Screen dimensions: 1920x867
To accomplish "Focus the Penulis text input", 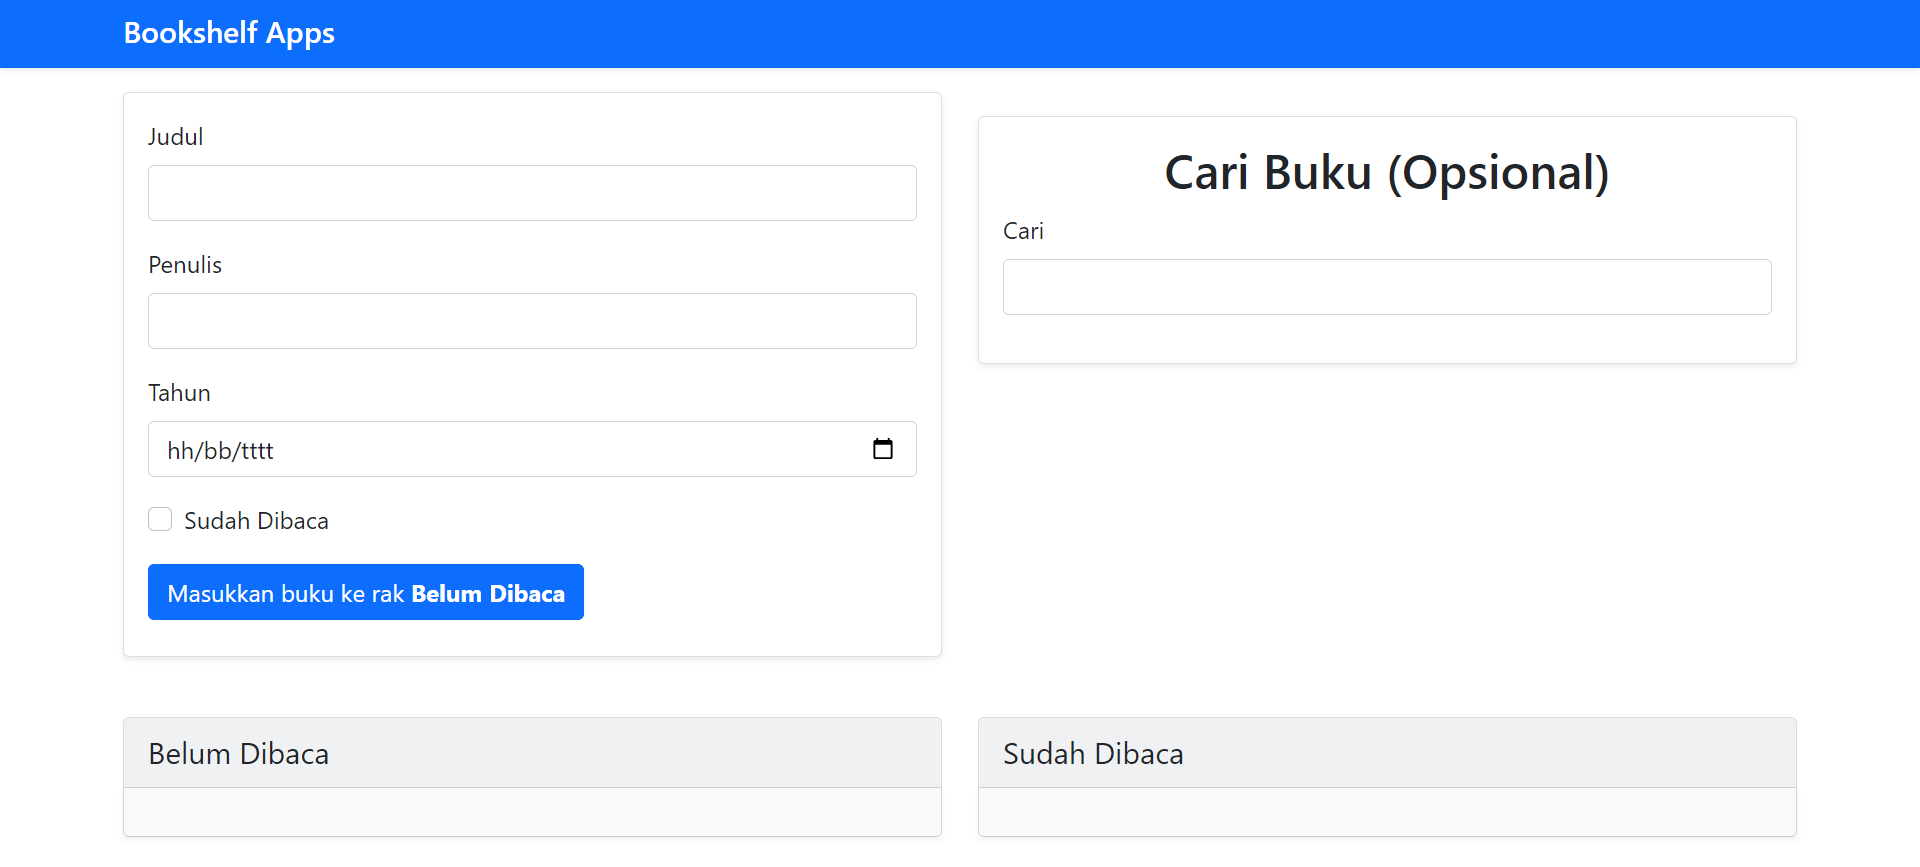I will point(532,321).
